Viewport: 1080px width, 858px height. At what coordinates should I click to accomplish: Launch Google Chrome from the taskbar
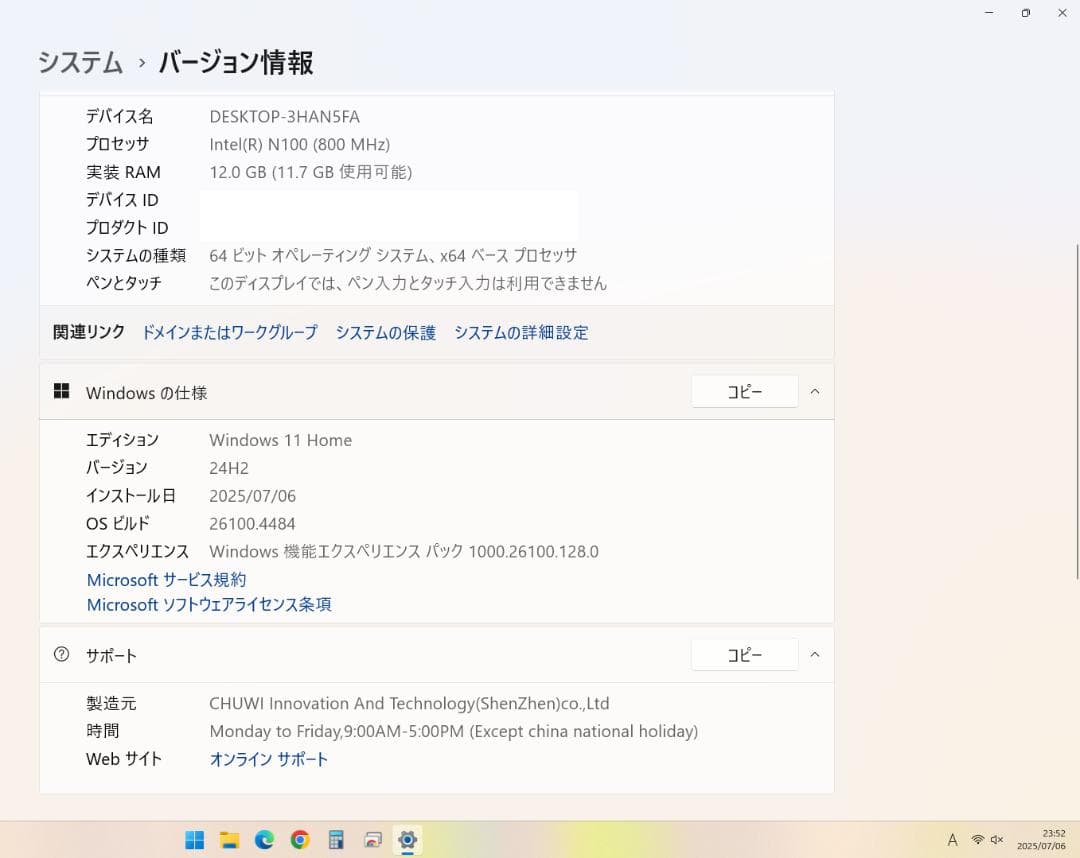click(x=299, y=839)
